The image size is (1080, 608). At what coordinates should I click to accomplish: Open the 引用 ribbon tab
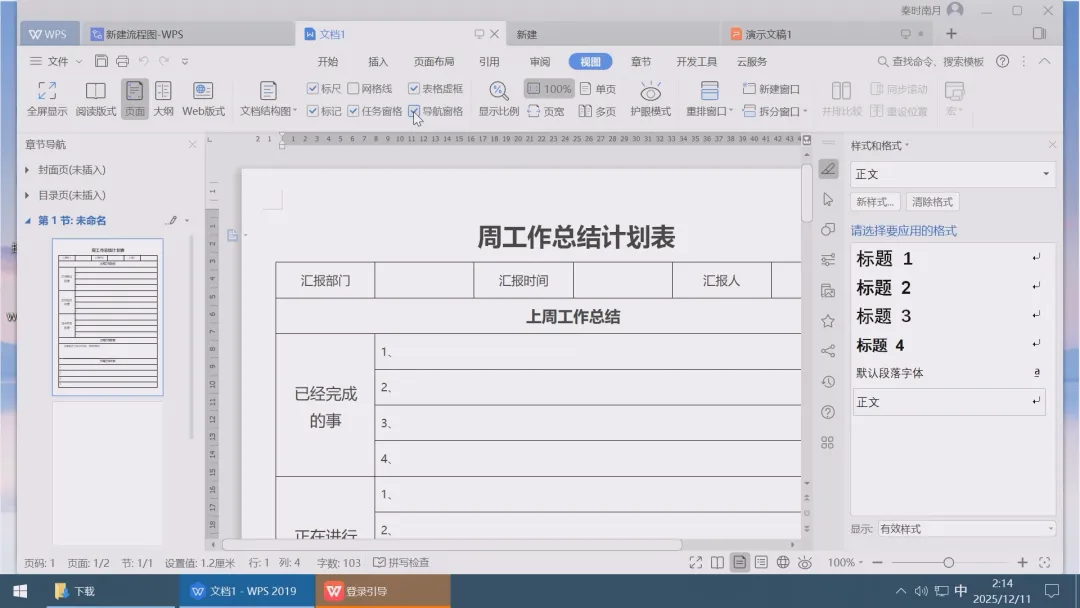tap(489, 61)
